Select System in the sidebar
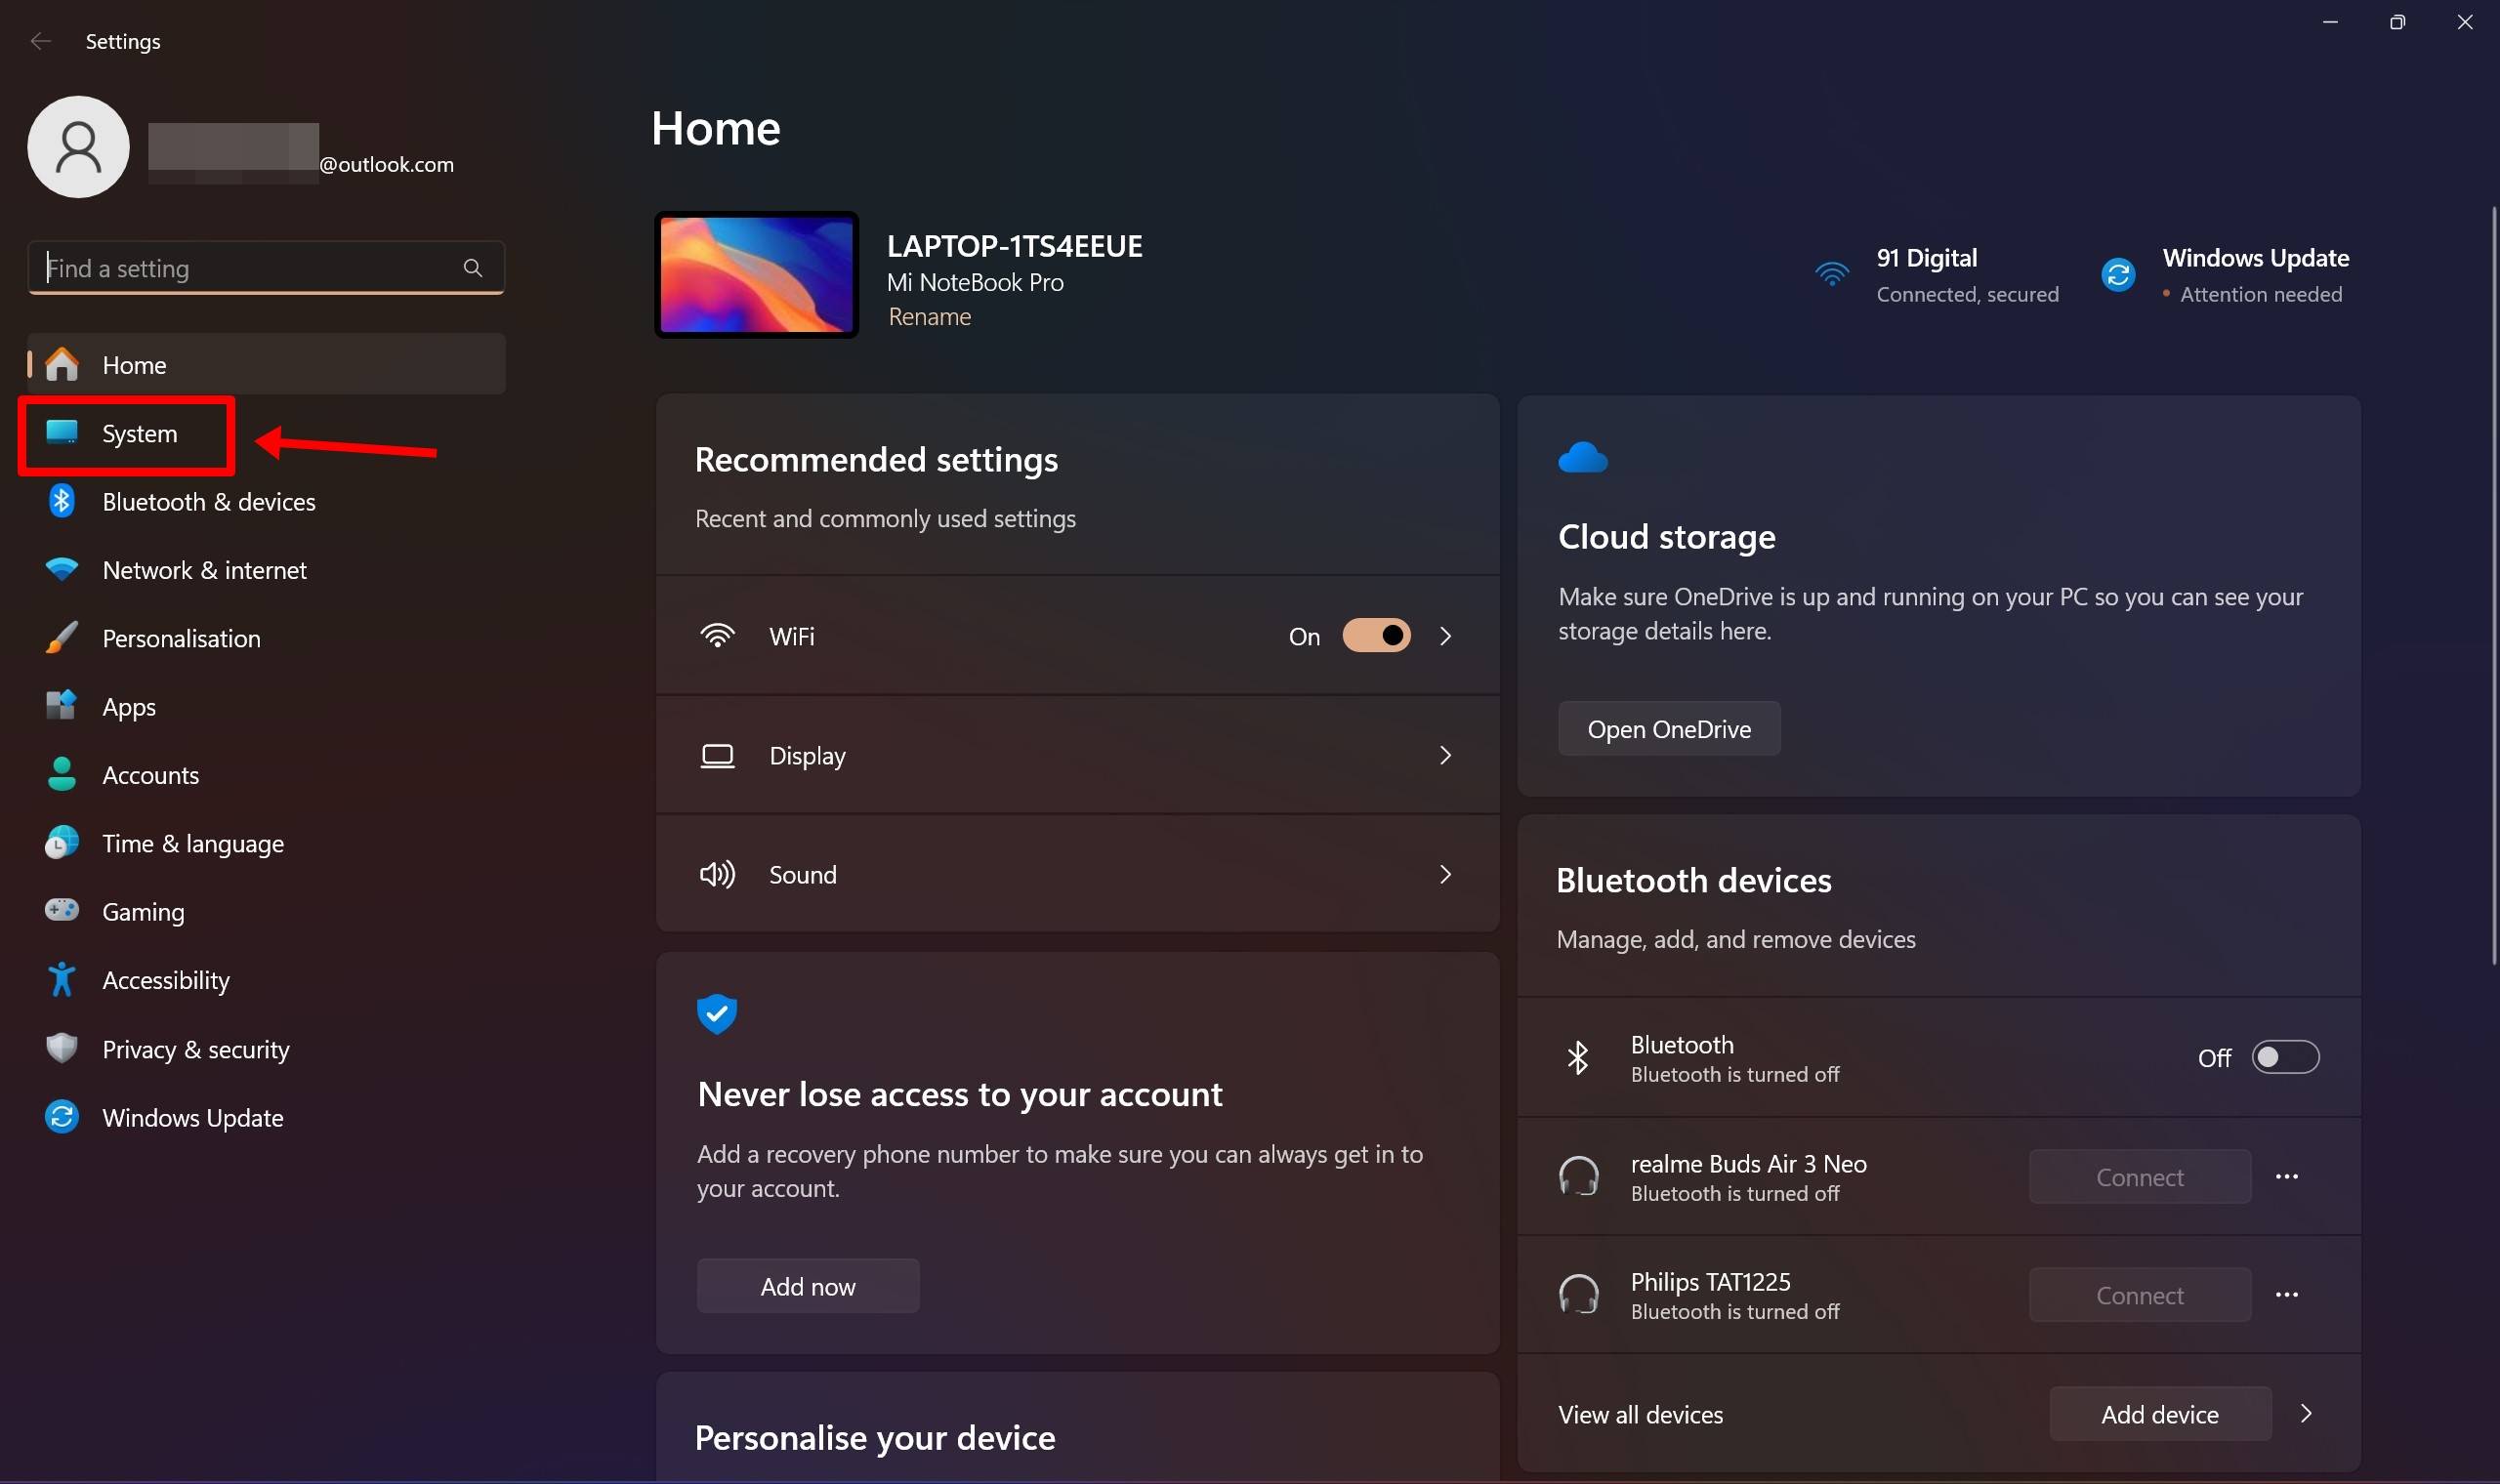The image size is (2500, 1484). (x=138, y=433)
